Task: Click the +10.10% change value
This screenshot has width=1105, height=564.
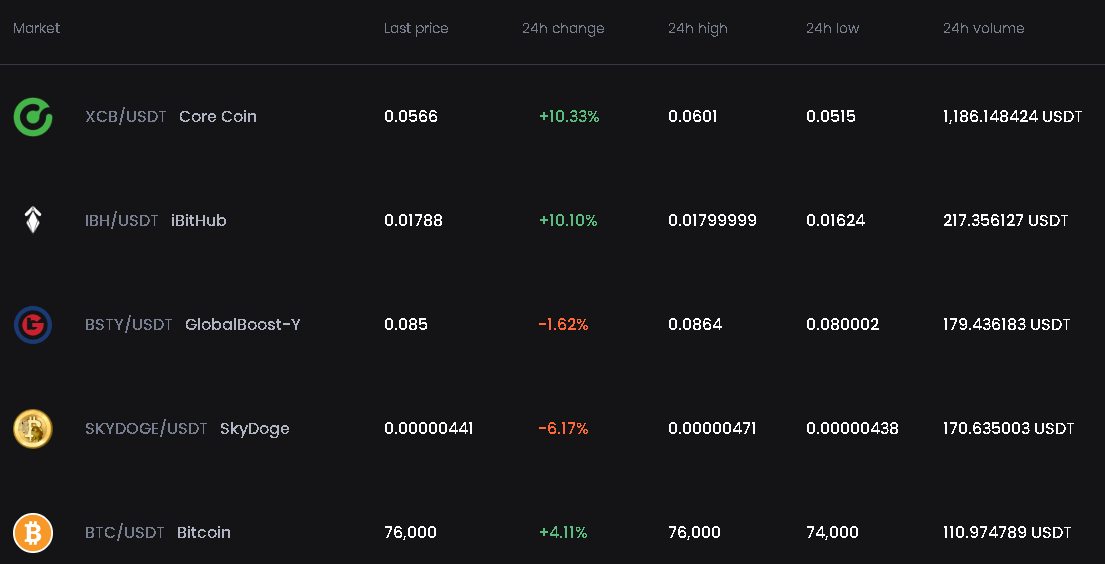Action: 568,221
